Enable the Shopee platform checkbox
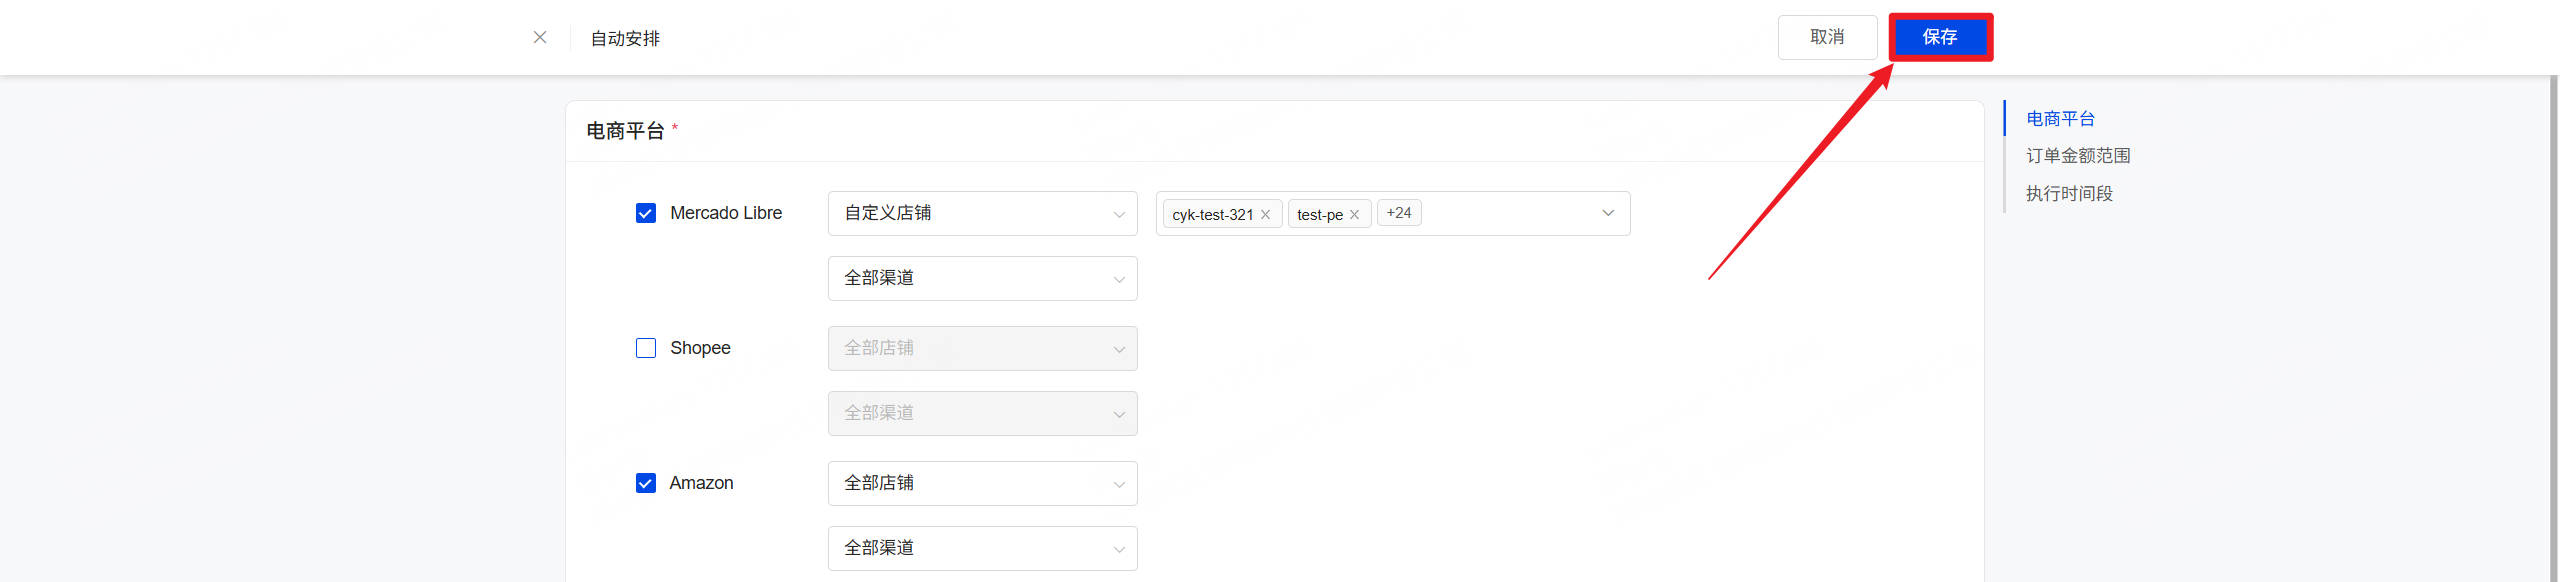Screen dimensions: 2560x582 [646, 348]
